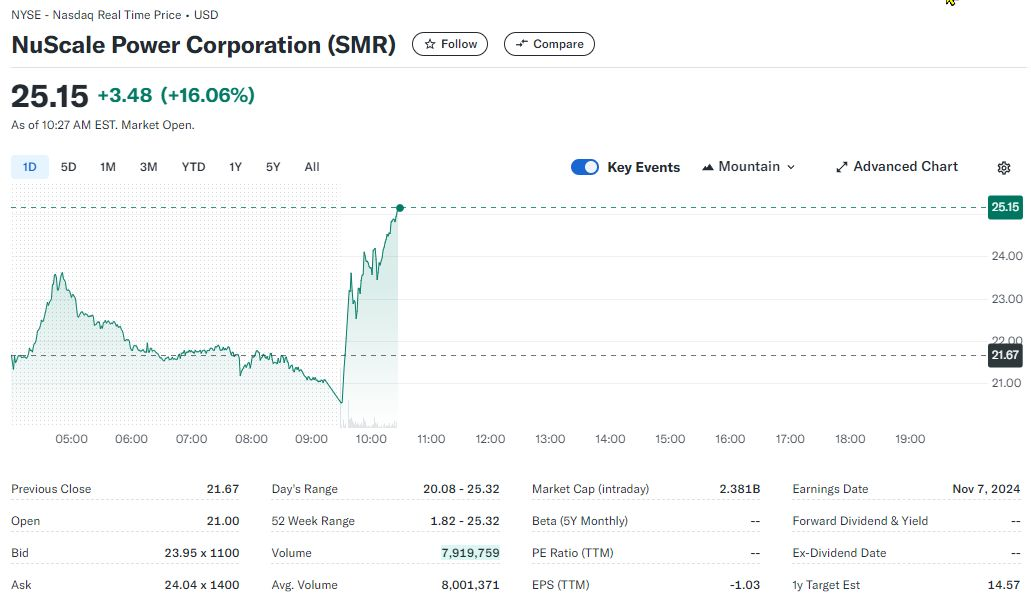Click the 10:00 time label on chart axis
The image size is (1031, 603).
371,439
